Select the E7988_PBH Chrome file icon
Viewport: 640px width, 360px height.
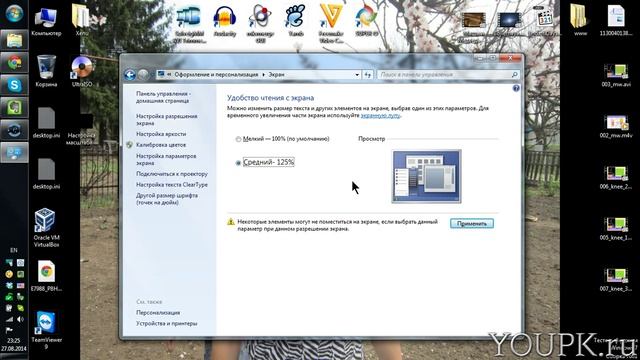tap(46, 276)
